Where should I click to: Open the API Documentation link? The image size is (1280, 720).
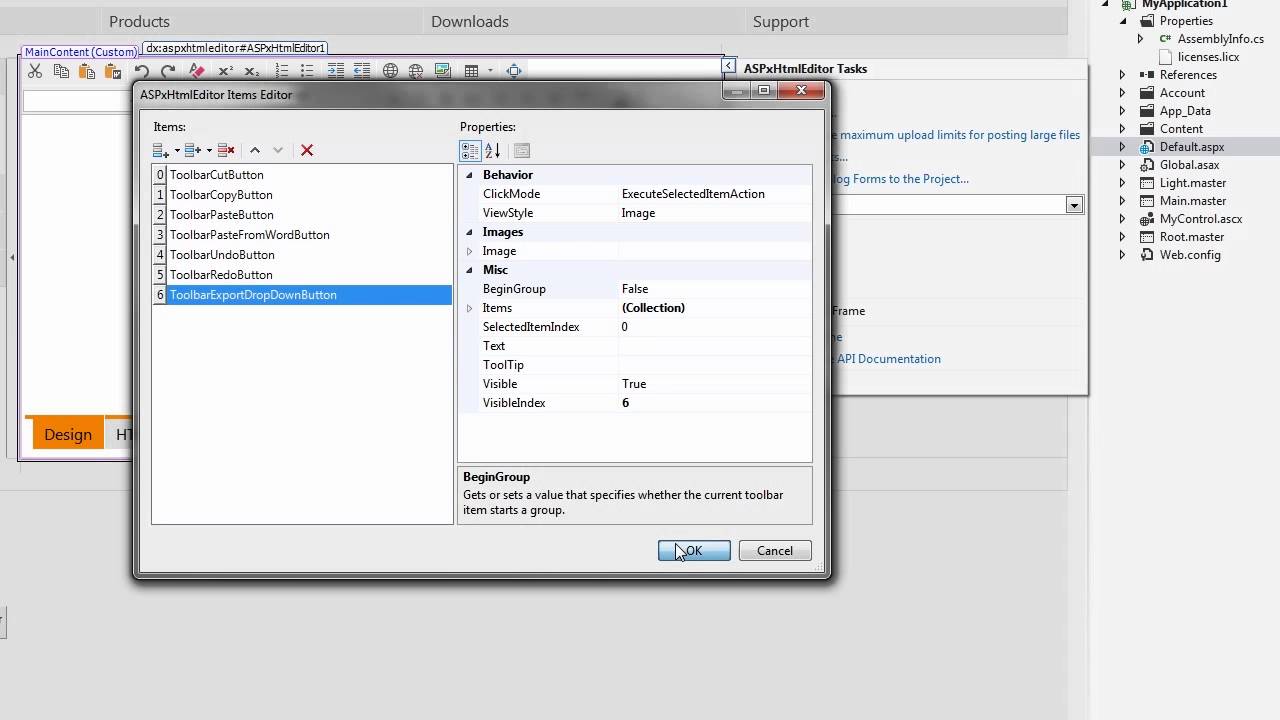coord(888,359)
